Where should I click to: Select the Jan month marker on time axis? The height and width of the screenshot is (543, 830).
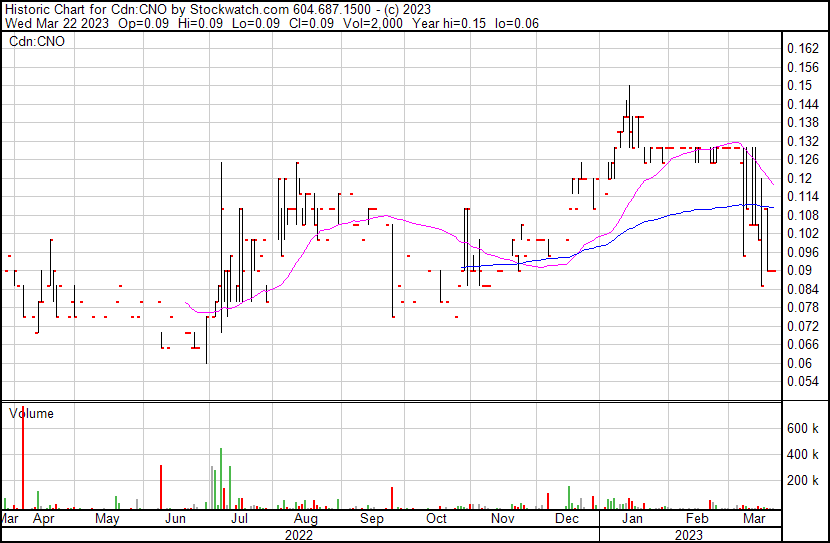tap(632, 520)
